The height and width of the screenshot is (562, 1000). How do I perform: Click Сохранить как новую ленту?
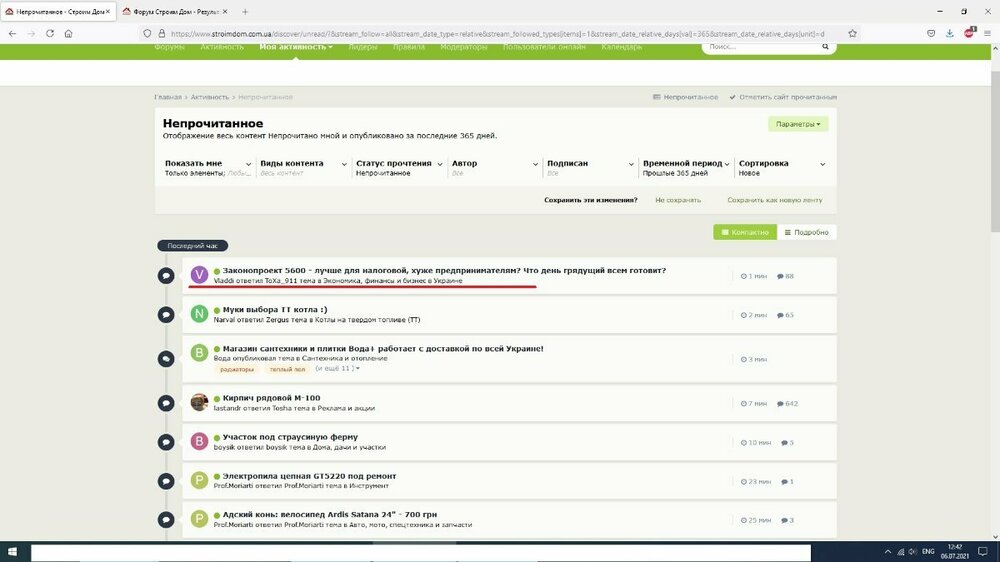(775, 200)
